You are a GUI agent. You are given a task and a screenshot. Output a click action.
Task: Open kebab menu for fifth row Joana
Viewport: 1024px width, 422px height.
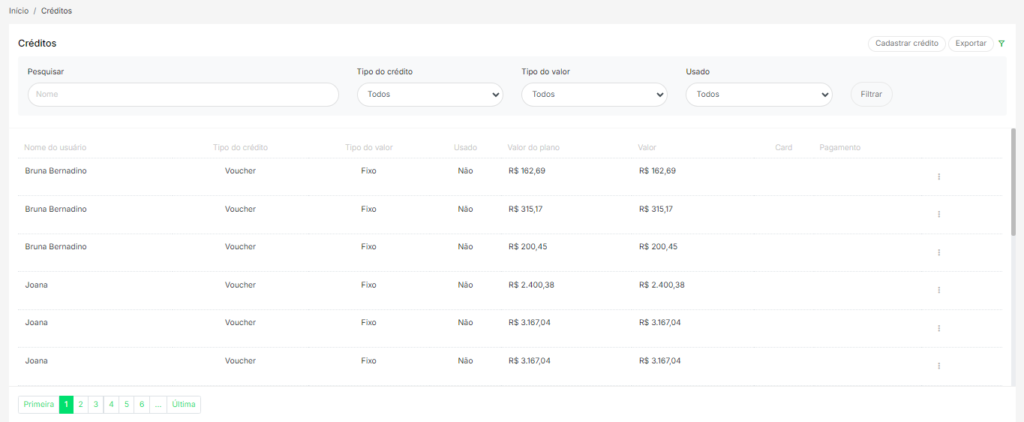point(939,328)
